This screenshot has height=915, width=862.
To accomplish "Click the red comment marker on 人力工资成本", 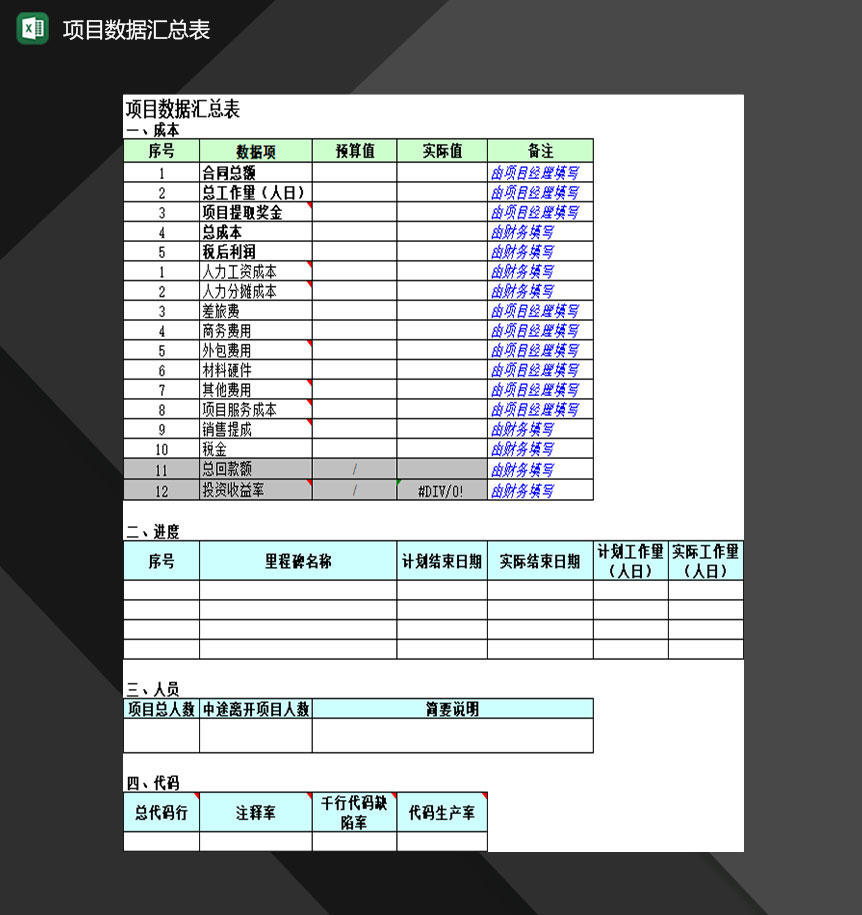I will coord(309,265).
